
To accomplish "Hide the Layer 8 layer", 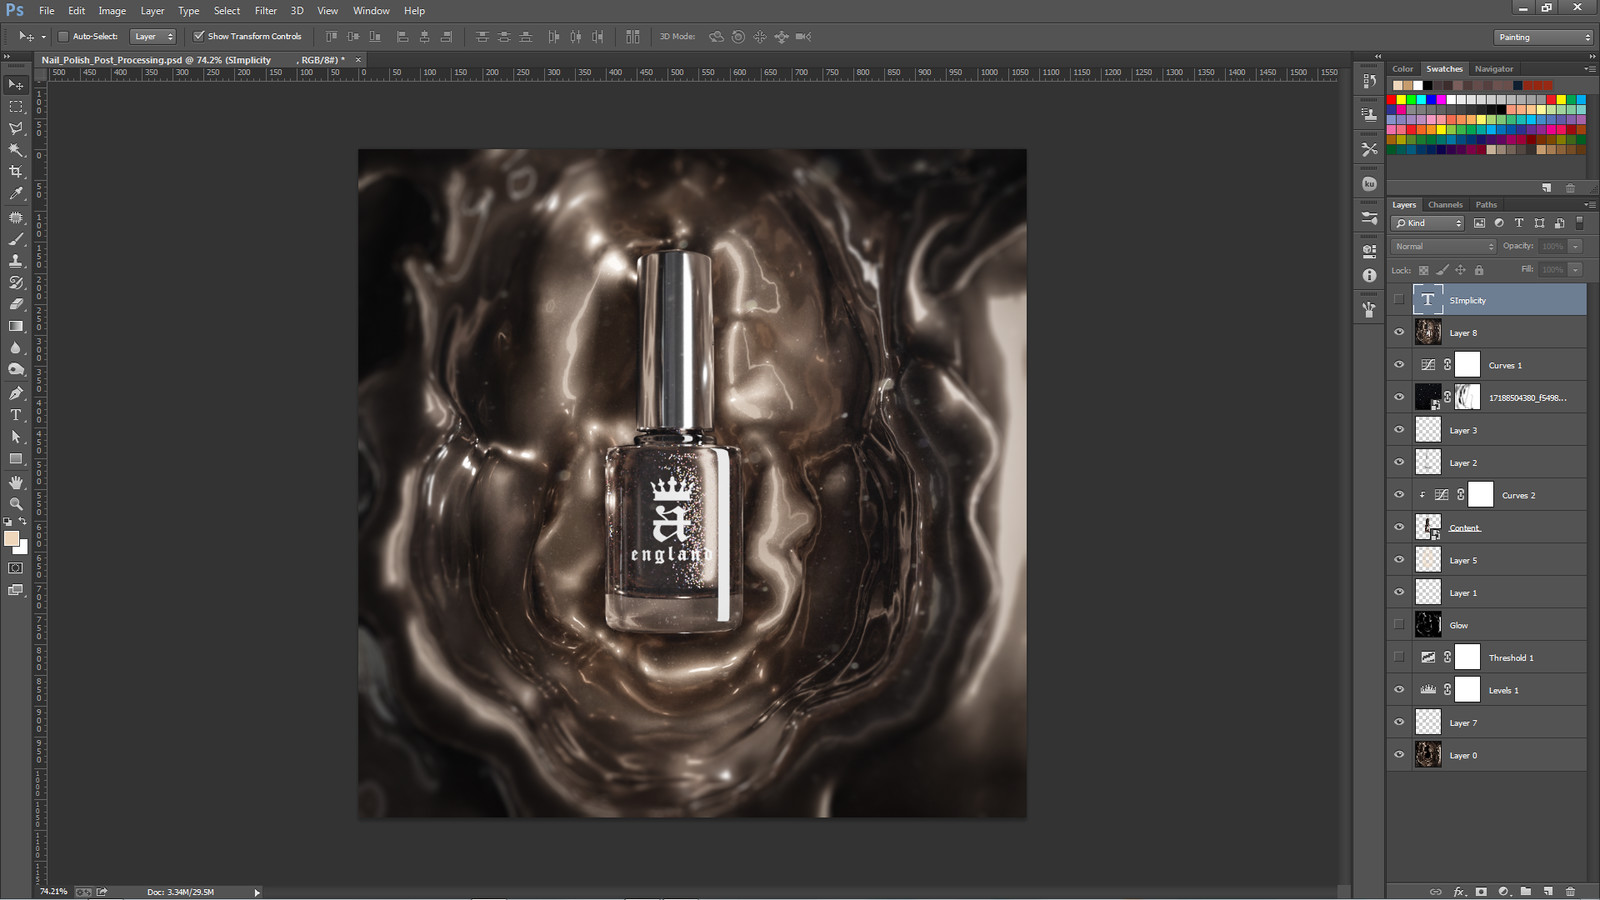I will tap(1399, 332).
